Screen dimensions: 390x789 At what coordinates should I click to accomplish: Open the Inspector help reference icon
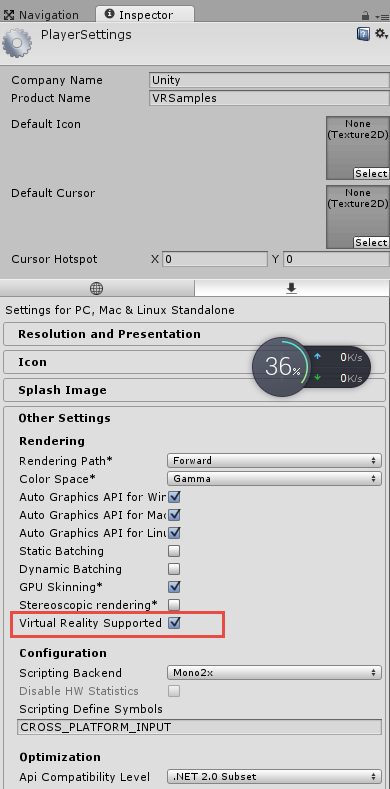[363, 34]
